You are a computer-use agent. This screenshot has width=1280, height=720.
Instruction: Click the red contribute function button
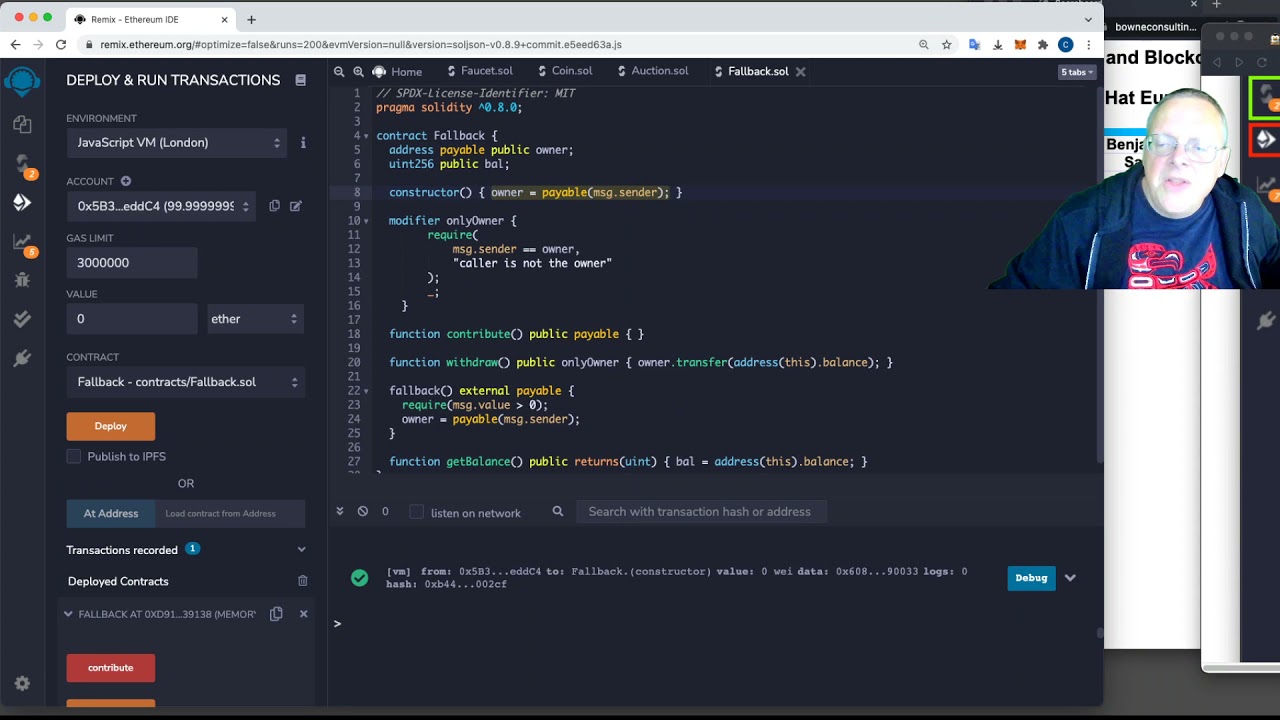pos(111,668)
